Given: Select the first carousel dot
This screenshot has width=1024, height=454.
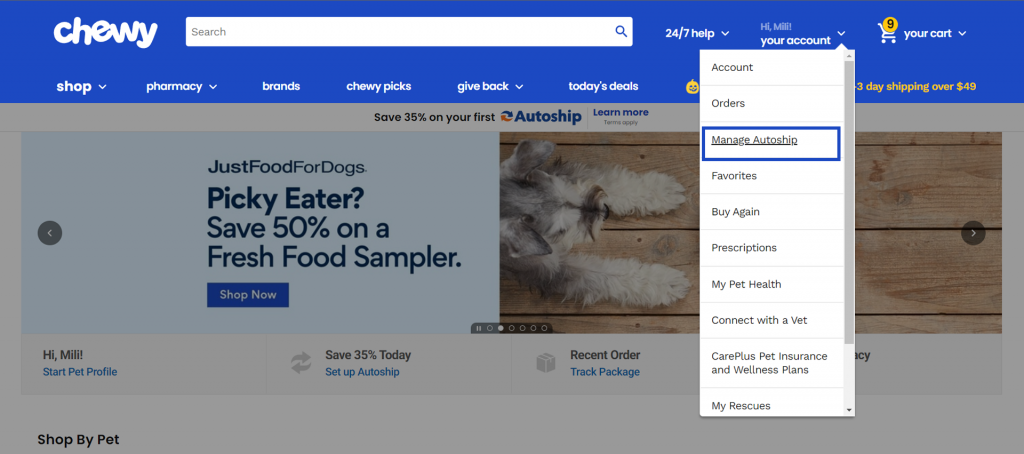Looking at the screenshot, I should point(490,329).
